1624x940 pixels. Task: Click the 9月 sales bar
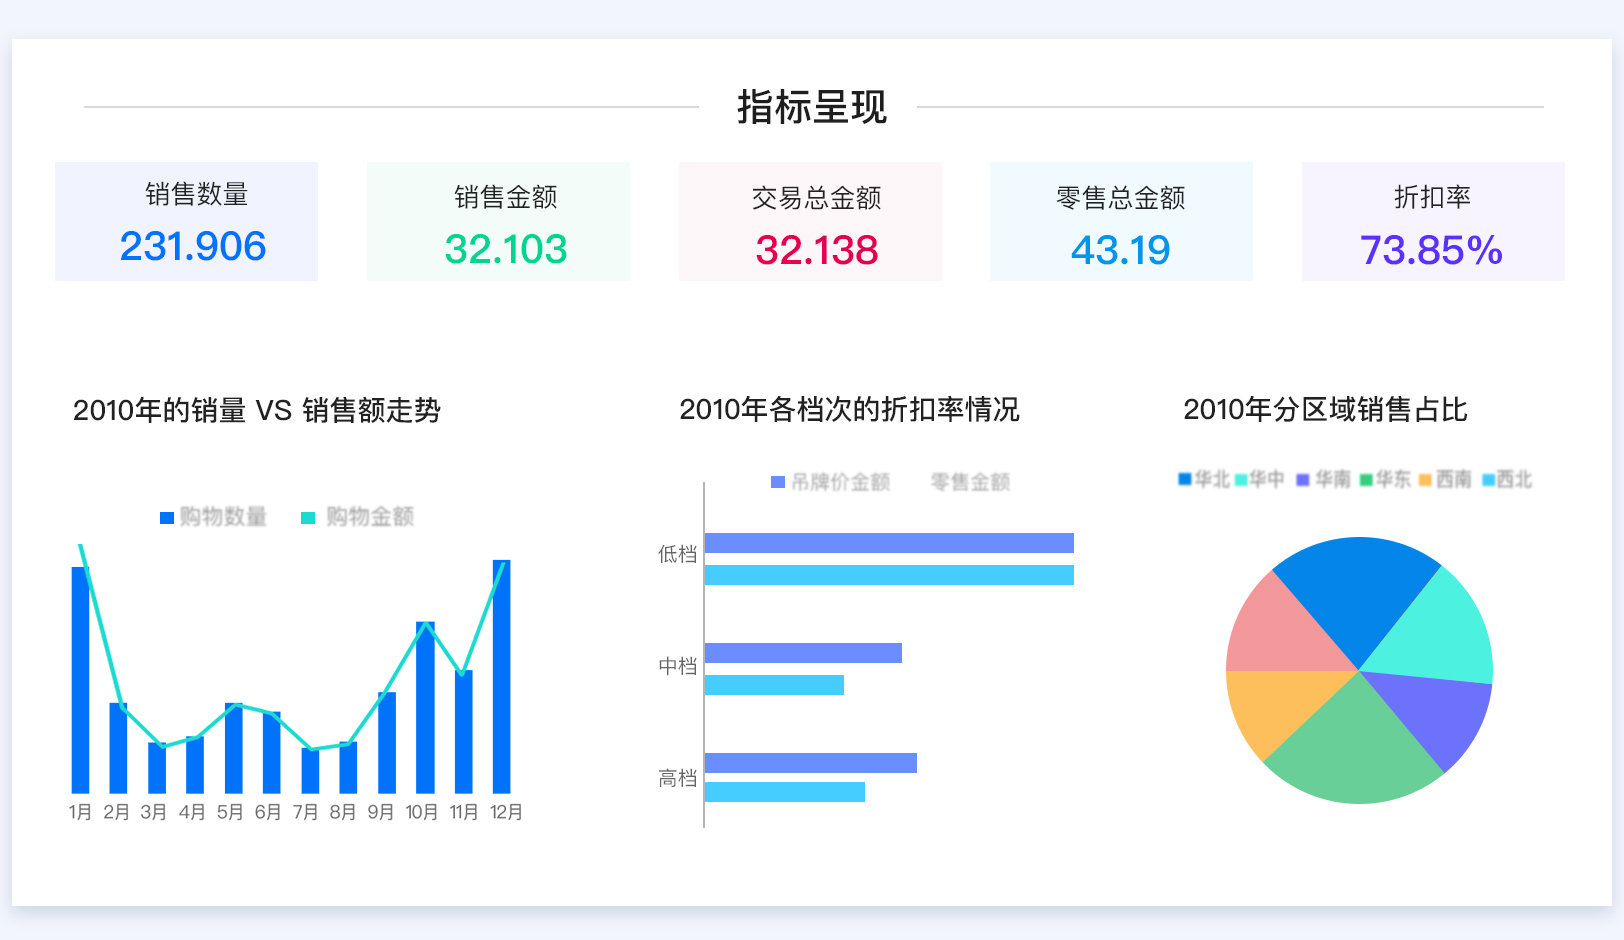click(386, 743)
